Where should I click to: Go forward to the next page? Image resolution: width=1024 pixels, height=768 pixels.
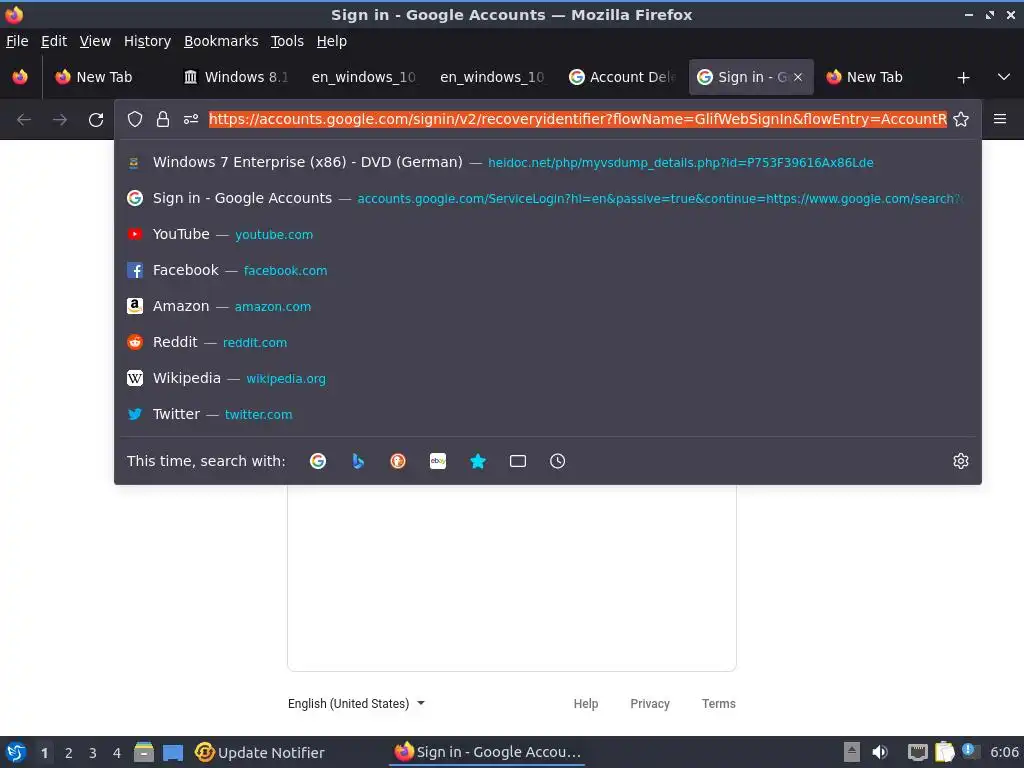(60, 120)
